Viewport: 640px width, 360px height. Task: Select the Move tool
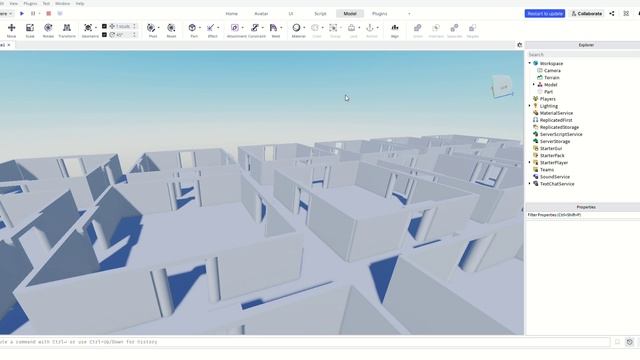pos(11,28)
